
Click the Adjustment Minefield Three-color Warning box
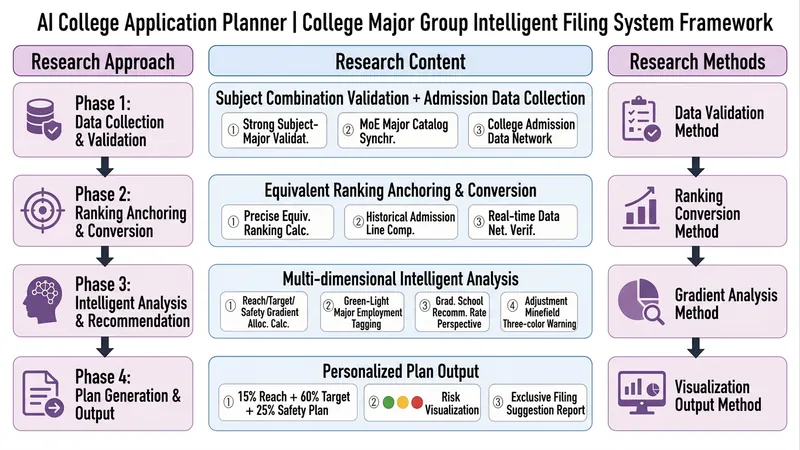539,312
